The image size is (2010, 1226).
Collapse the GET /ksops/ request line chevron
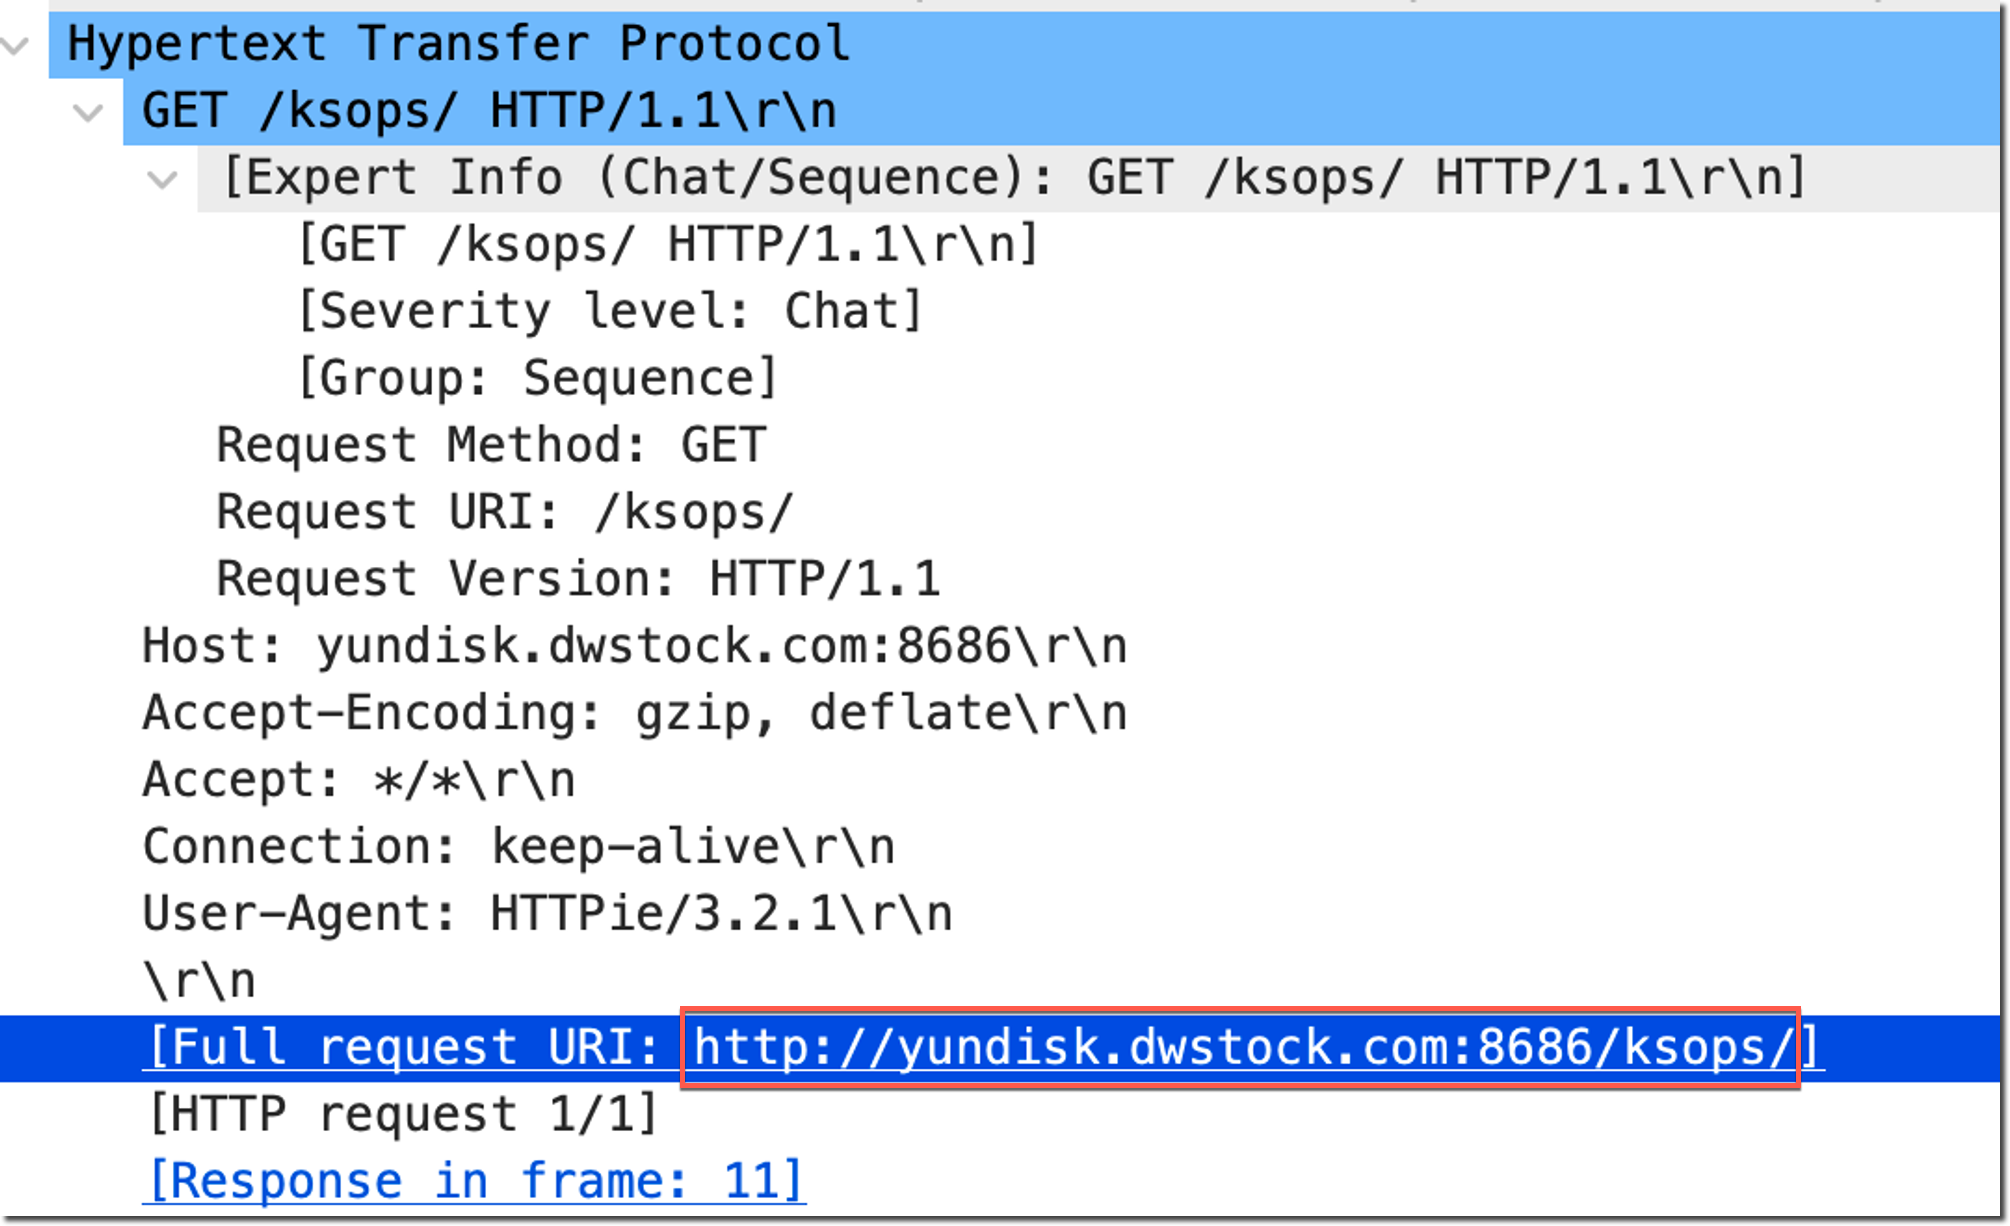89,112
